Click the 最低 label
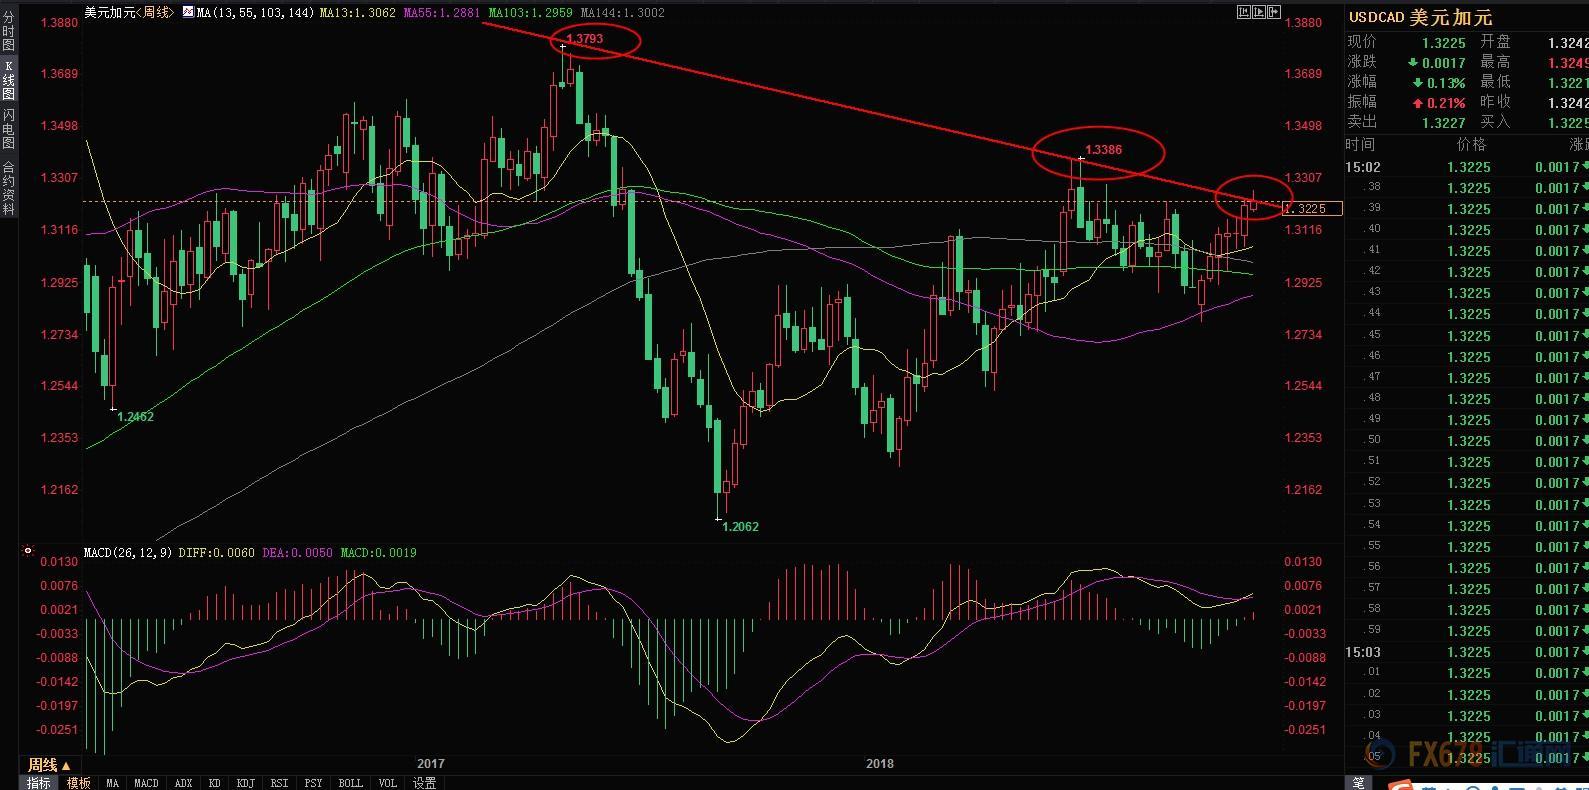The height and width of the screenshot is (790, 1589). [1495, 82]
